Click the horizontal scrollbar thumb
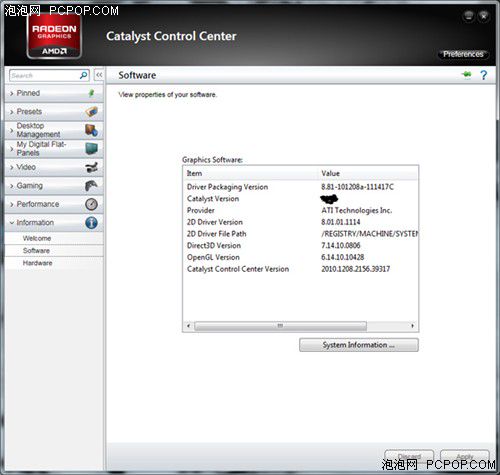The width and height of the screenshot is (500, 475). coord(280,326)
